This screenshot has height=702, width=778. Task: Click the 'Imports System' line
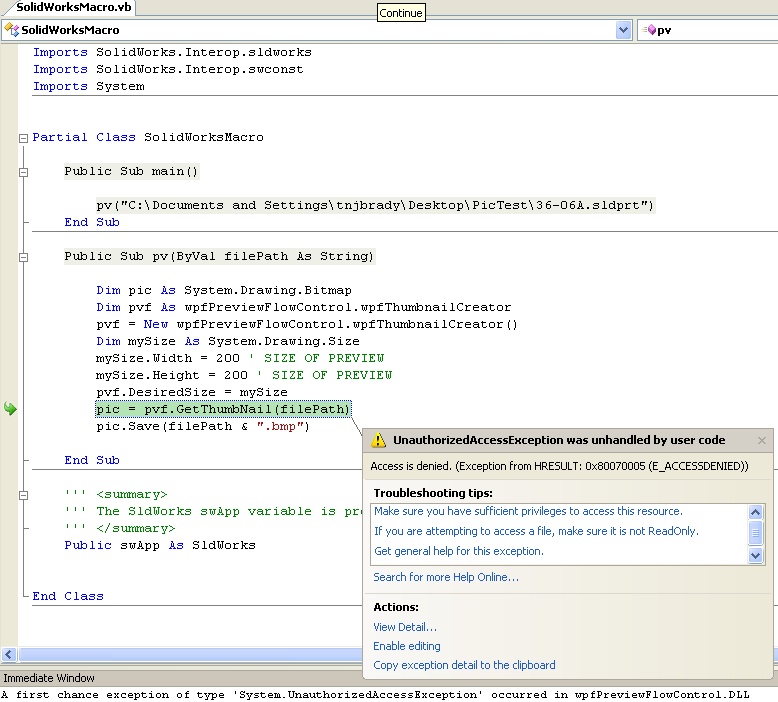pyautogui.click(x=89, y=86)
